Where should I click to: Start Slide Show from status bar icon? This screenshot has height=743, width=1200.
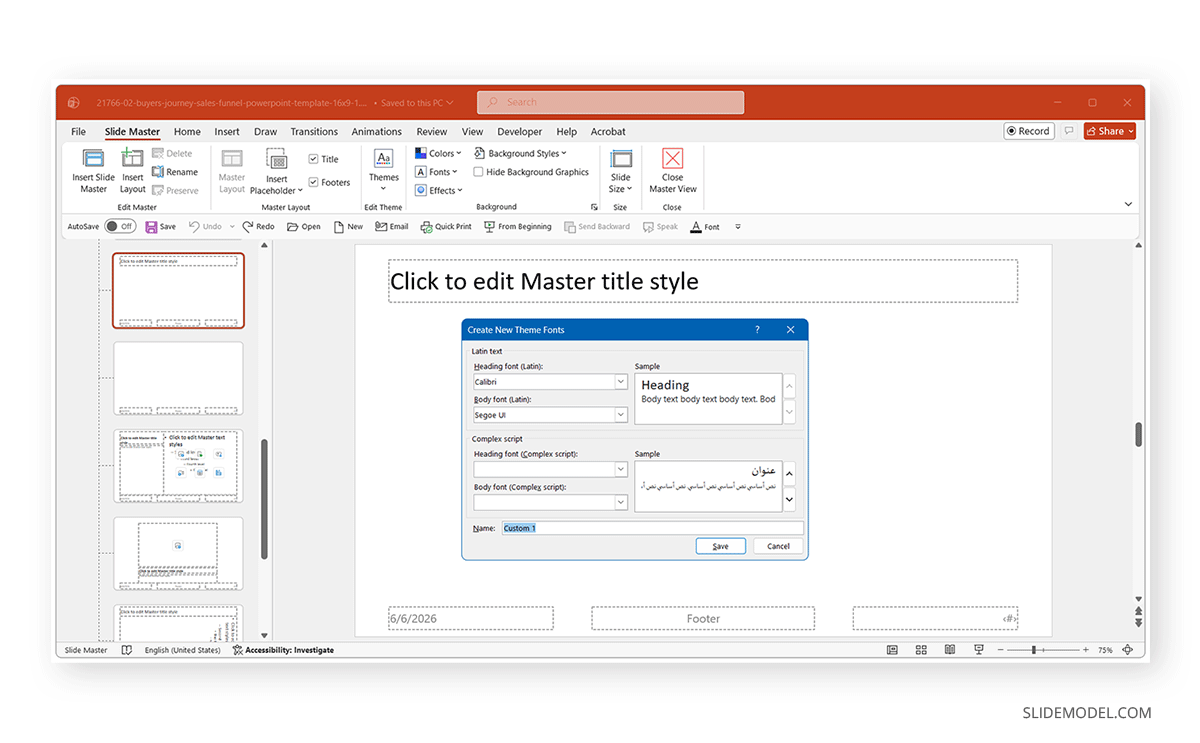[979, 650]
